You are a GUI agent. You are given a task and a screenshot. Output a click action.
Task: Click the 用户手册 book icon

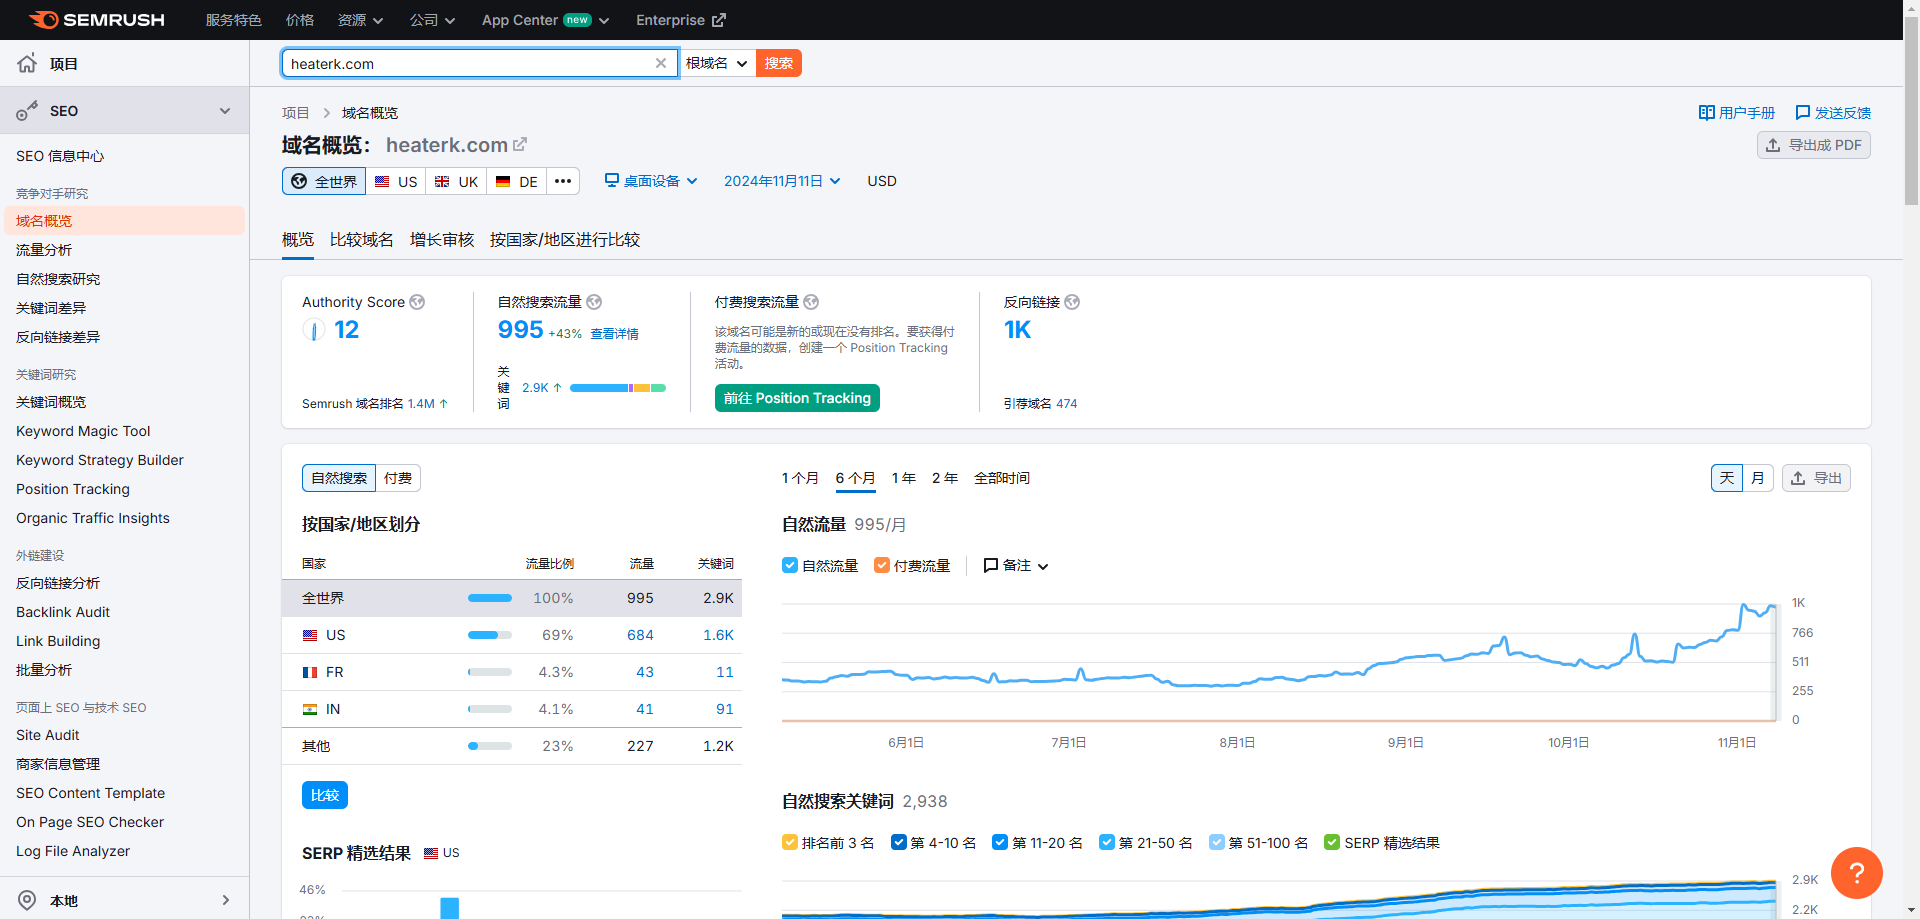click(1707, 113)
